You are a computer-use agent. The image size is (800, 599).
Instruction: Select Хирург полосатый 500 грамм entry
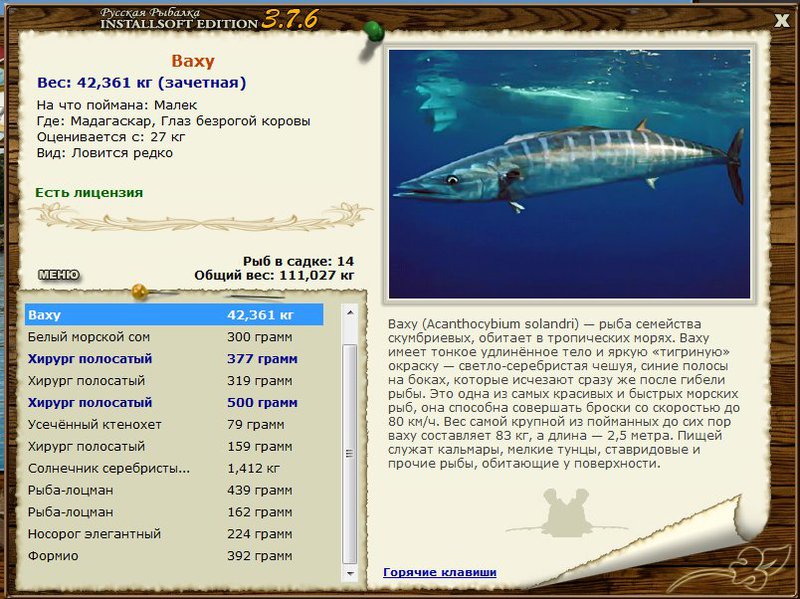[174, 403]
